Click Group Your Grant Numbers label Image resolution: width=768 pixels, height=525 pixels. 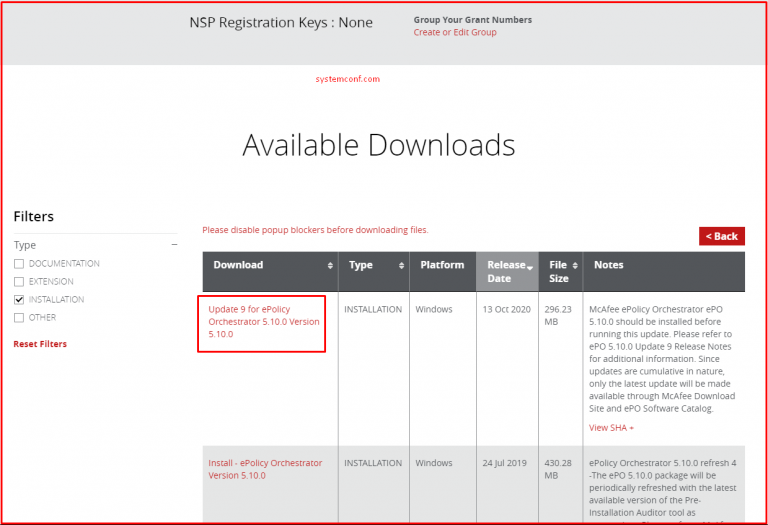pos(473,20)
